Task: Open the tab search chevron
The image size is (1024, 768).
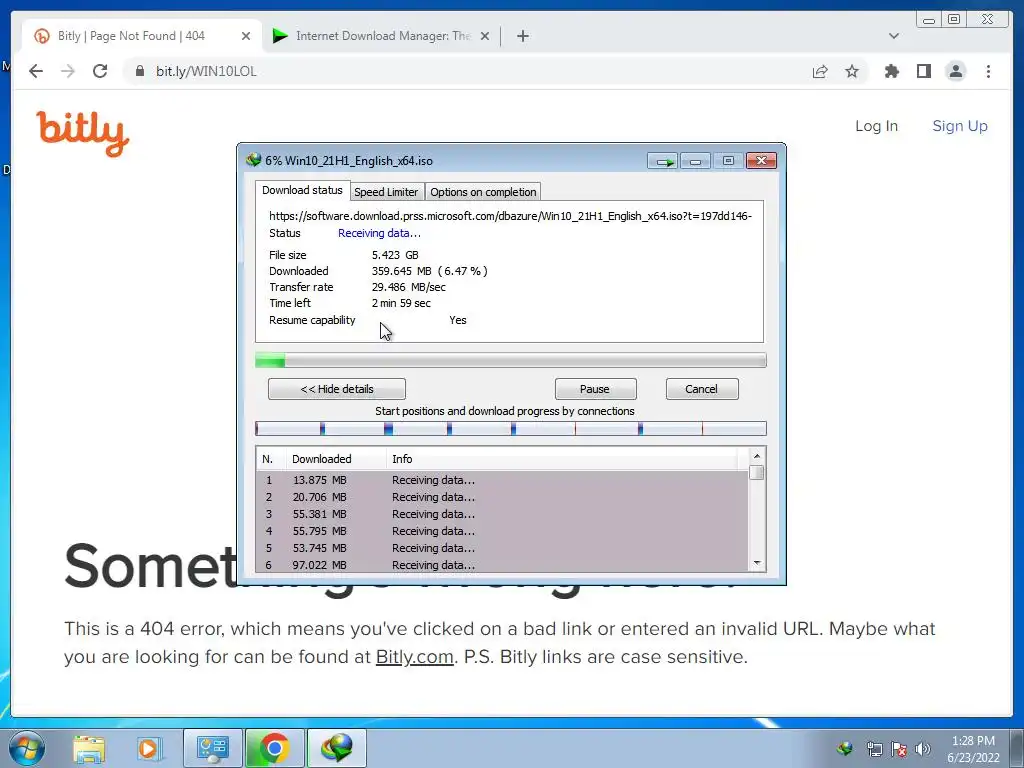Action: pyautogui.click(x=893, y=36)
